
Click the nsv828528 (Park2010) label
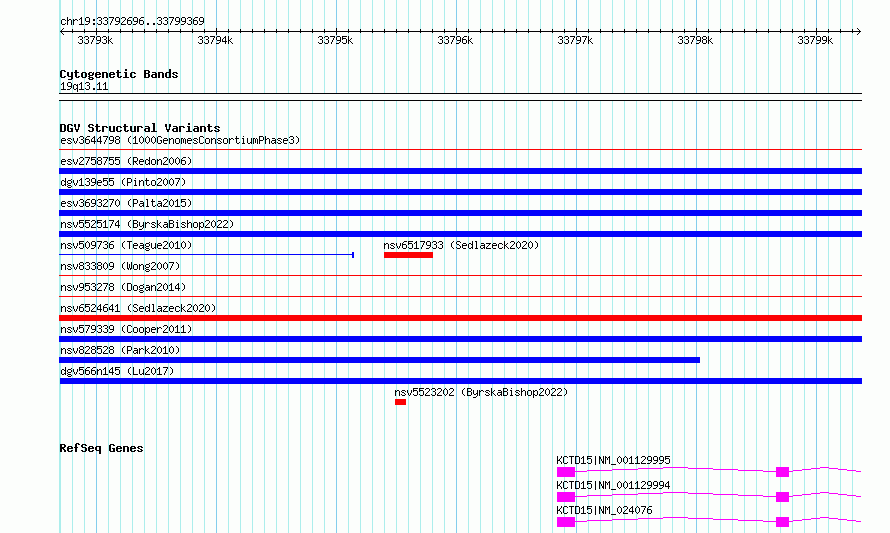pos(120,350)
